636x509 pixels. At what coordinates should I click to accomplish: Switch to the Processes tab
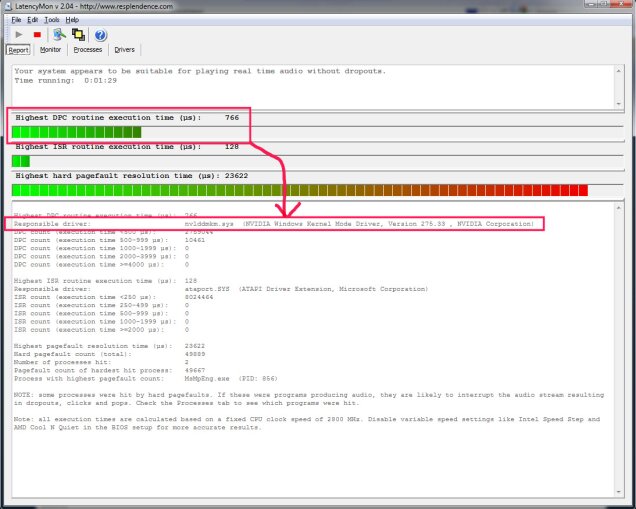pos(88,49)
